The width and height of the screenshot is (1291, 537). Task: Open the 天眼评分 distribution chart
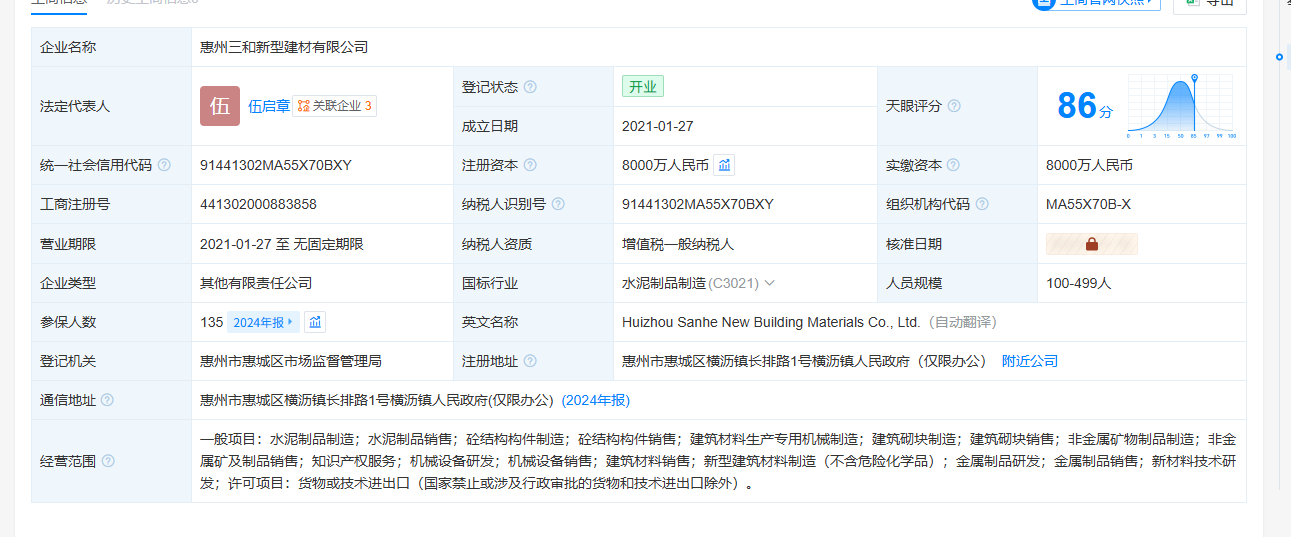pos(1181,106)
